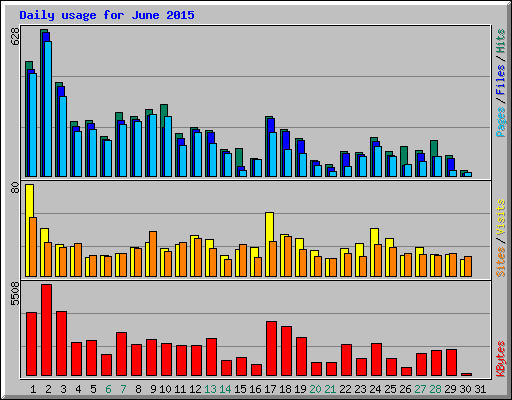
Task: Click the y-axis value 80
Action: coord(15,187)
